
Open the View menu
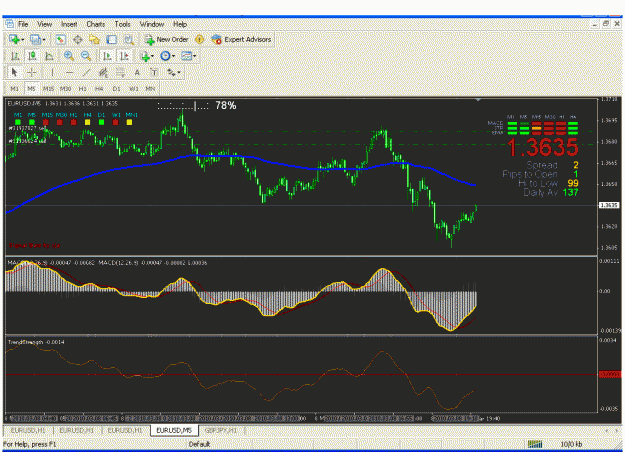(45, 24)
